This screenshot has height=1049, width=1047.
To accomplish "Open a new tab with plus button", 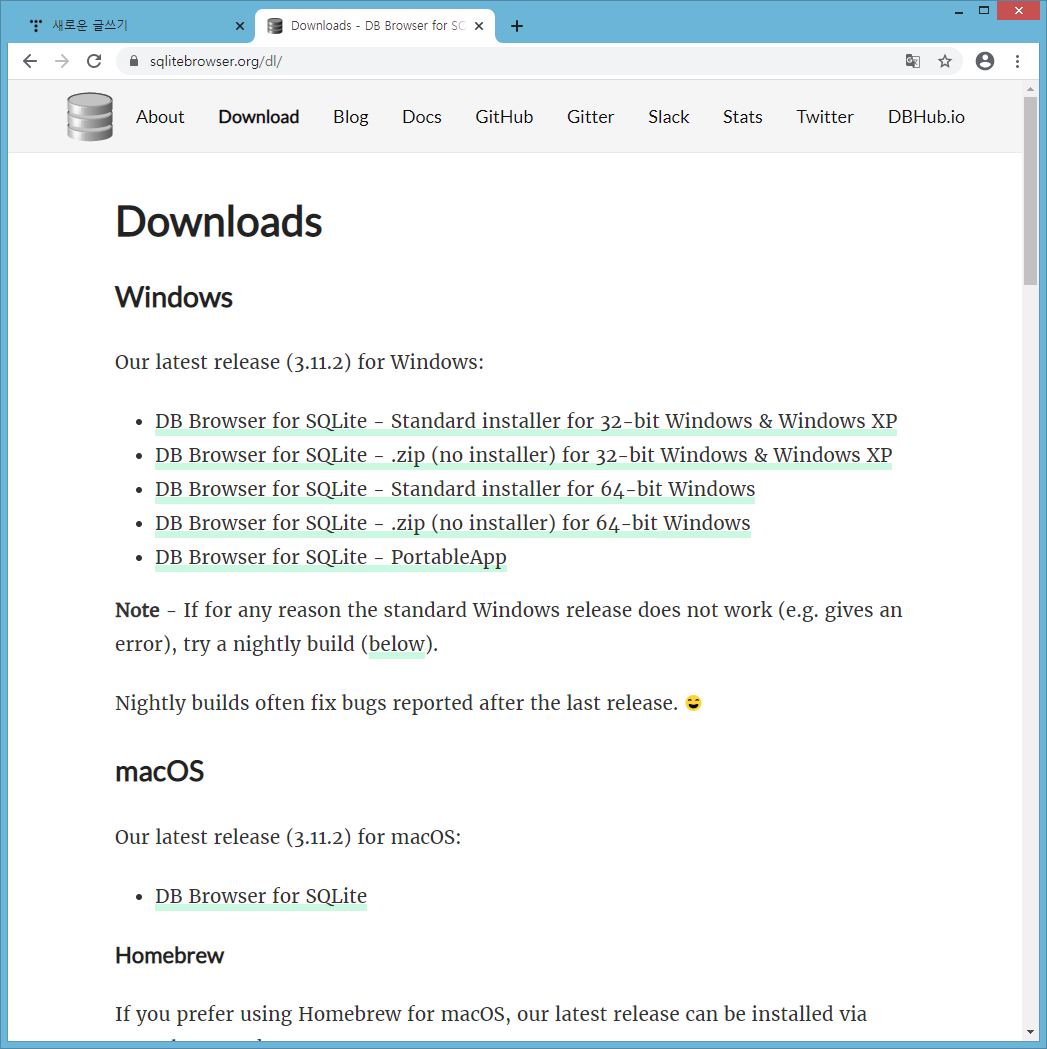I will pyautogui.click(x=516, y=26).
